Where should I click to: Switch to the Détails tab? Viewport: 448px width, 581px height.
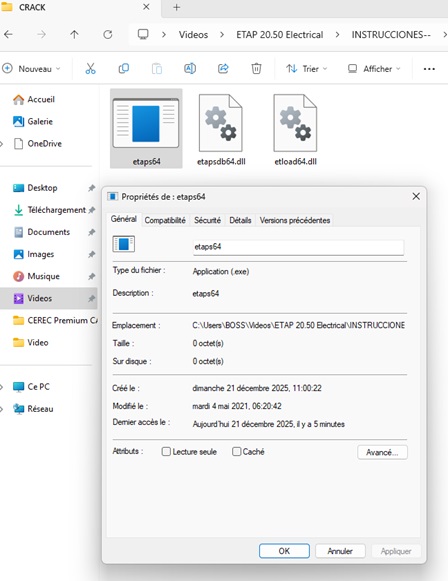tap(240, 220)
